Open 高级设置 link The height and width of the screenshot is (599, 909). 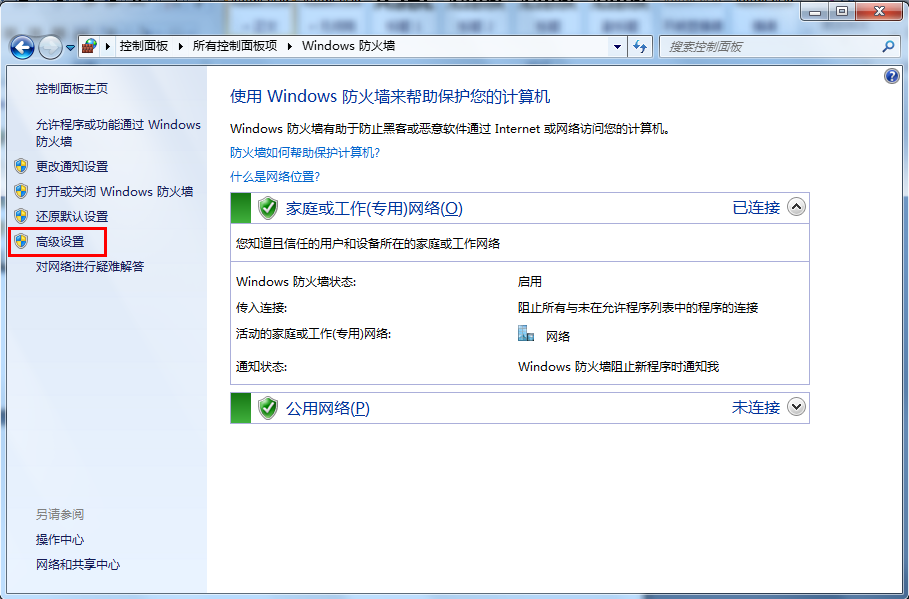click(60, 241)
